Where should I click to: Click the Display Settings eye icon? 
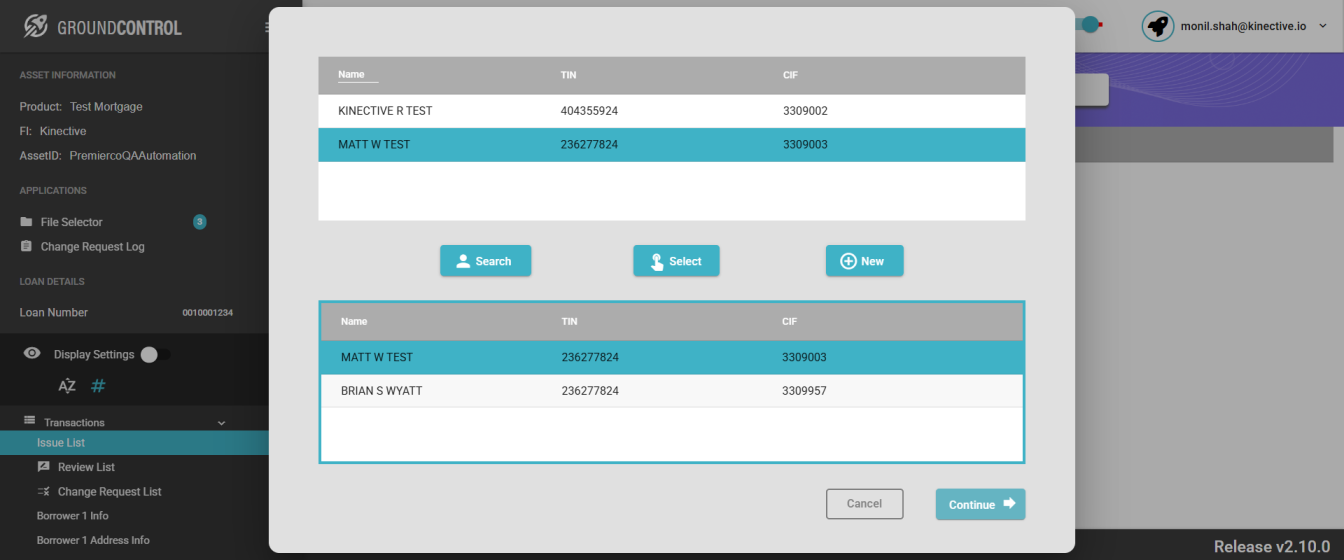32,354
